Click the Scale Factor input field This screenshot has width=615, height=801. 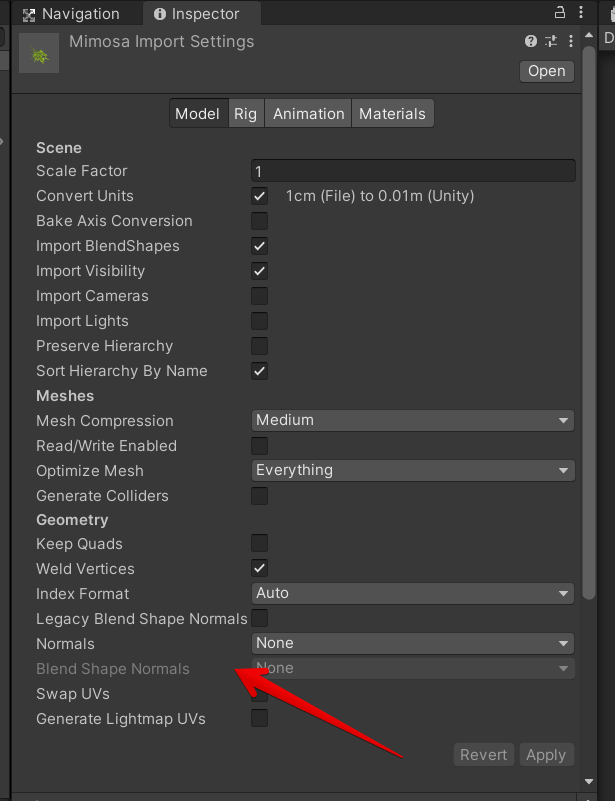[x=412, y=171]
